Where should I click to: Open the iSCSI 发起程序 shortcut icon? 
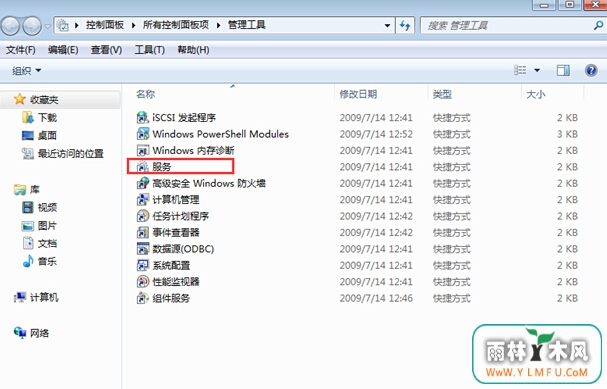(x=143, y=117)
